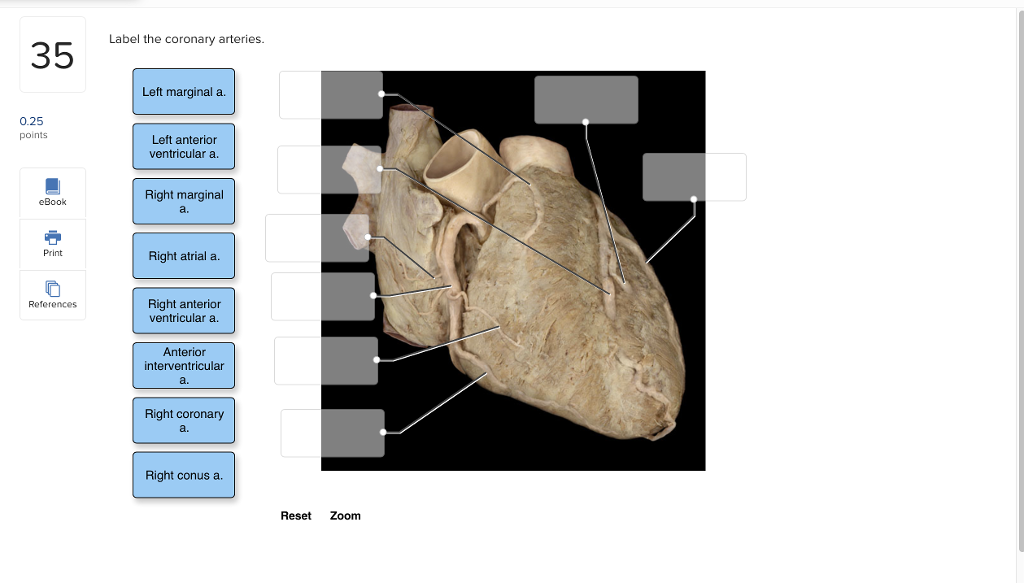The height and width of the screenshot is (583, 1024).
Task: Click the Reset link below the image
Action: point(296,515)
